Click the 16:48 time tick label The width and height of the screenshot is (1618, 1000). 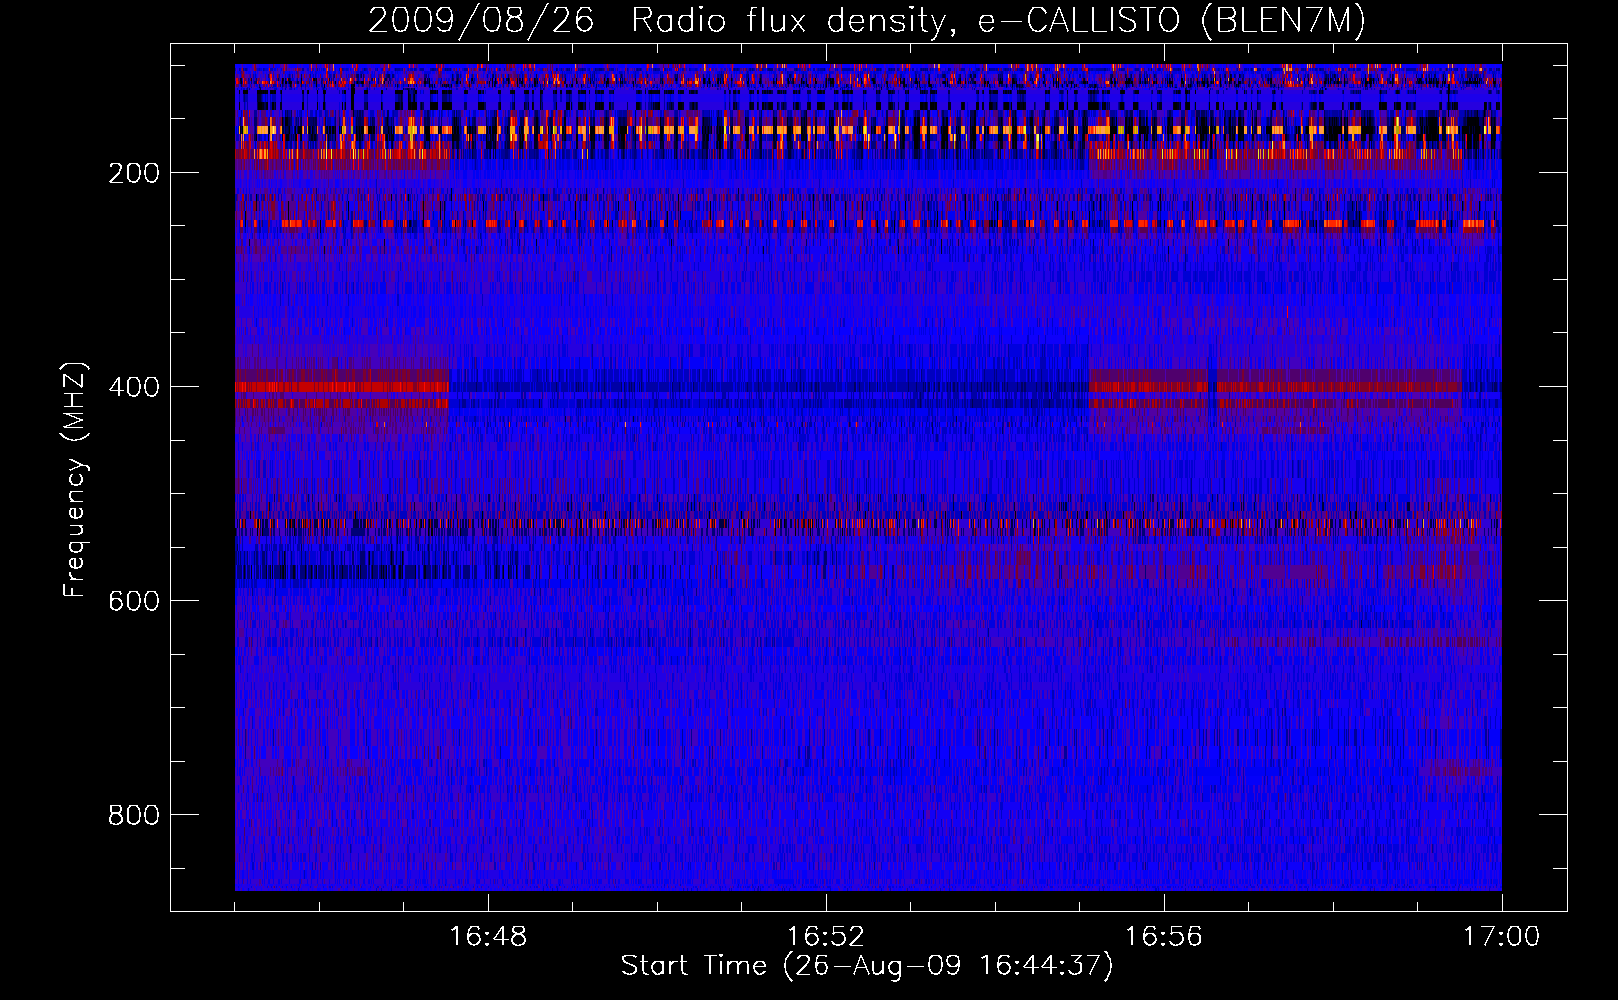point(488,937)
